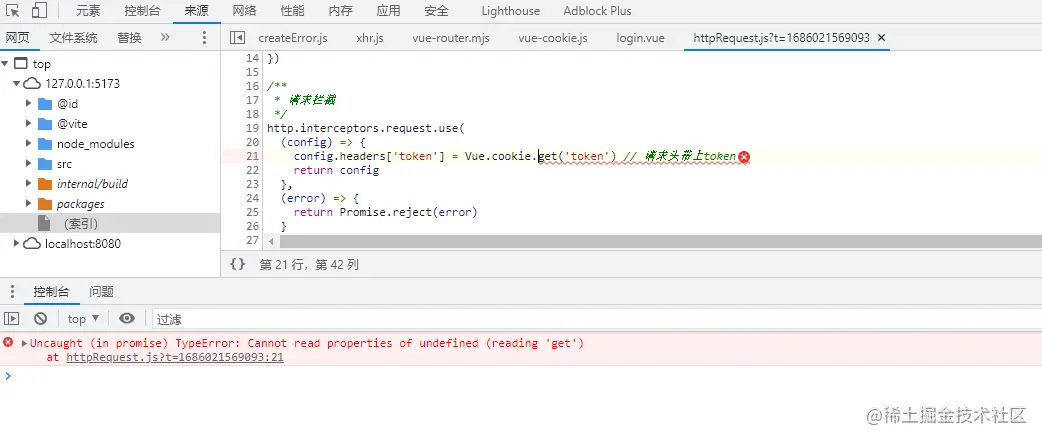The image size is (1042, 441).
Task: Toggle the console sidebar icon
Action: click(x=12, y=318)
